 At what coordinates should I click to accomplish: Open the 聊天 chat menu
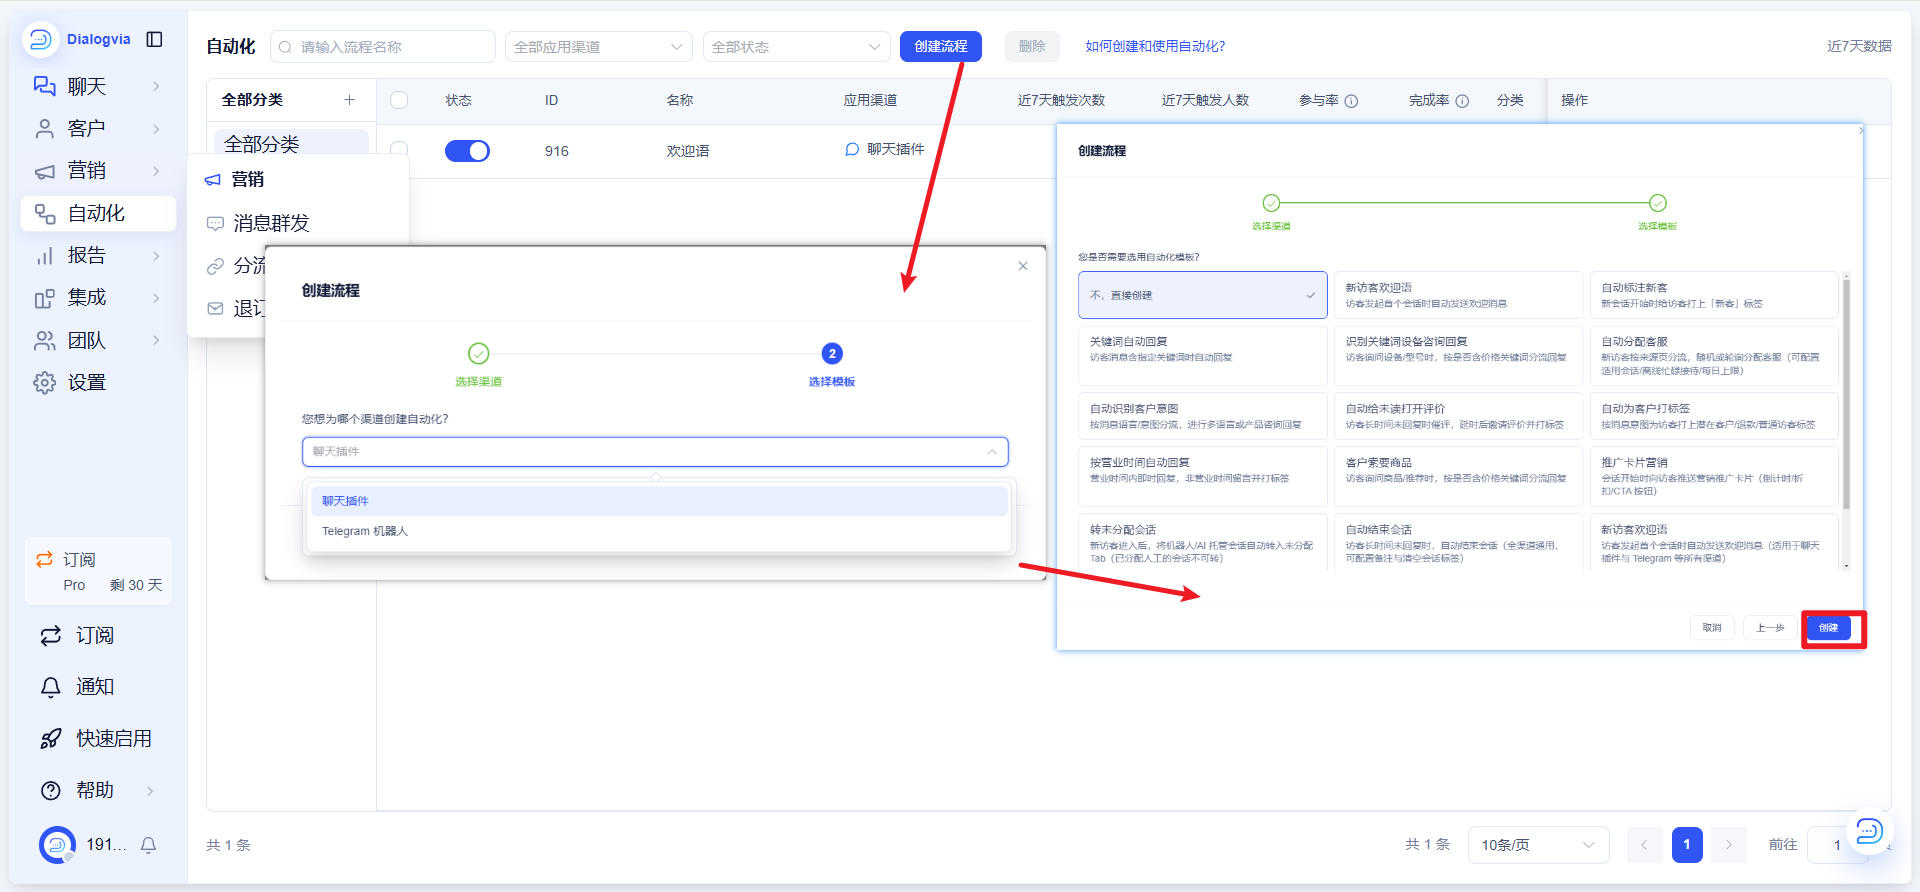97,87
